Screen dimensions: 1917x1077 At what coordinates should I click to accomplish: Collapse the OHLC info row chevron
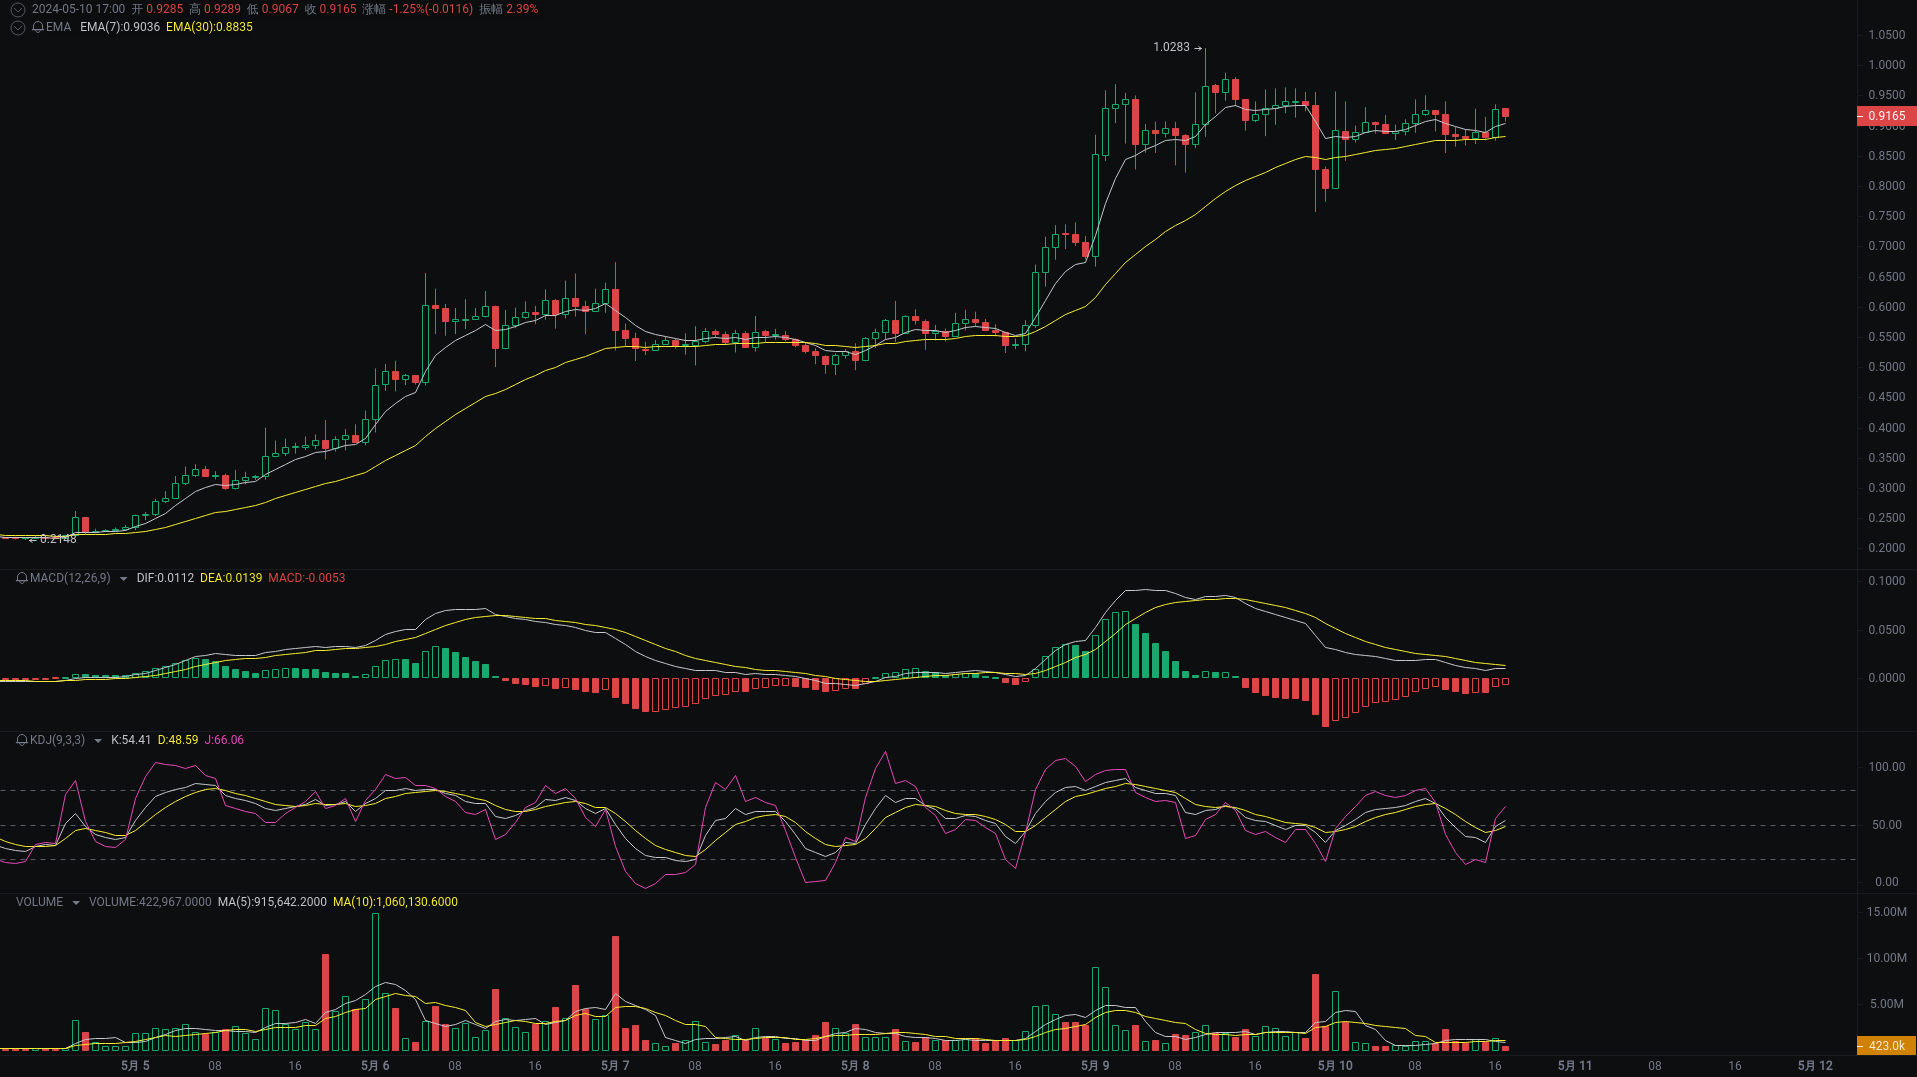coord(17,9)
